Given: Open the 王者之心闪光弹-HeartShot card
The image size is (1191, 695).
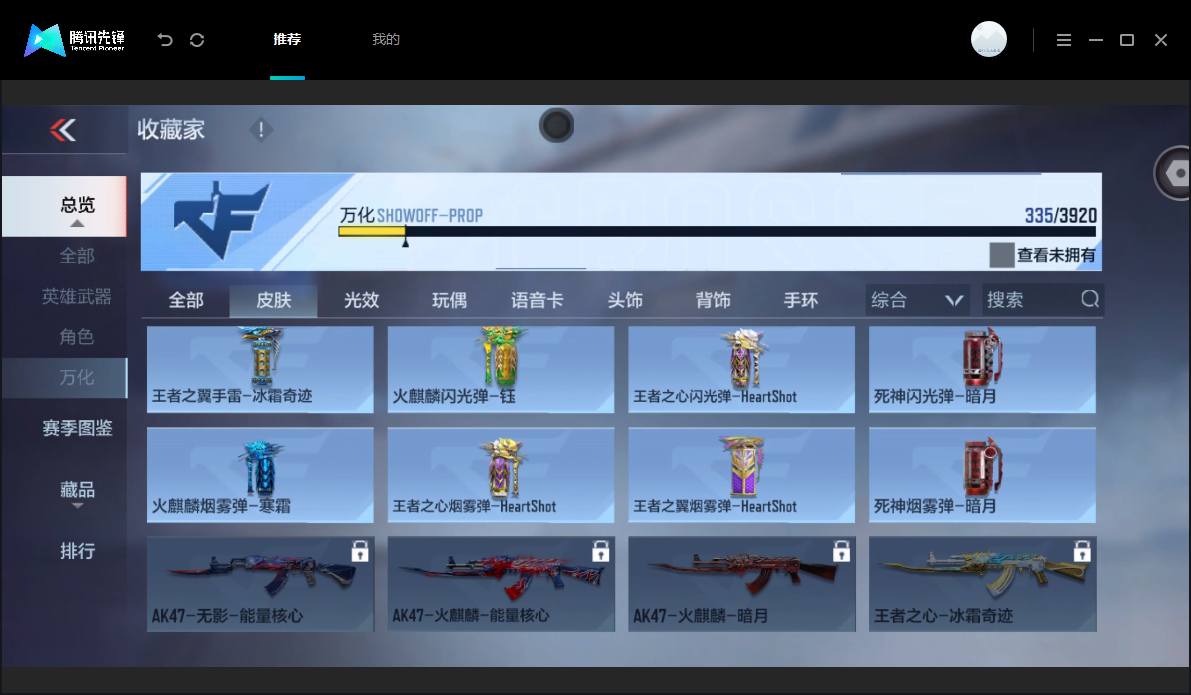Looking at the screenshot, I should pyautogui.click(x=741, y=369).
